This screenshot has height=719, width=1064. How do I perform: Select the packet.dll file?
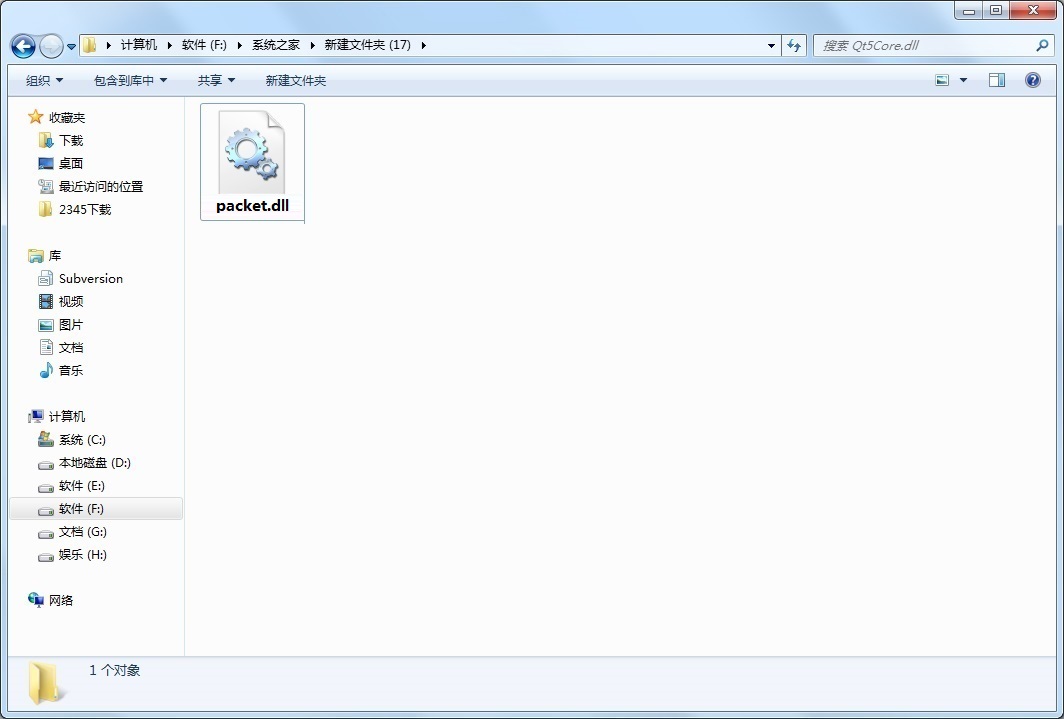[252, 162]
